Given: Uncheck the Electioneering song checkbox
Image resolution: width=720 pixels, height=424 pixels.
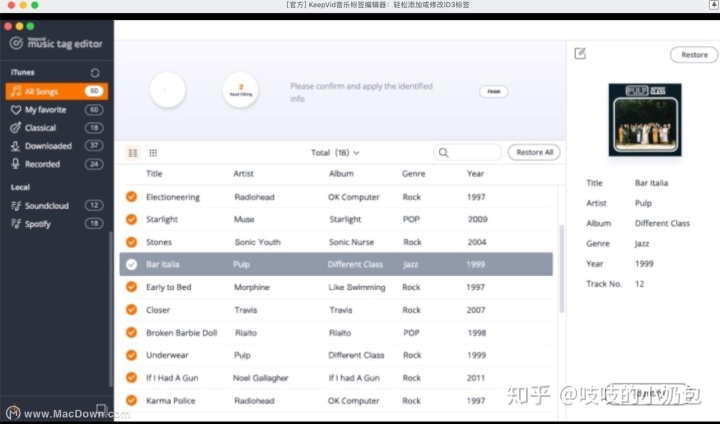Looking at the screenshot, I should (131, 197).
